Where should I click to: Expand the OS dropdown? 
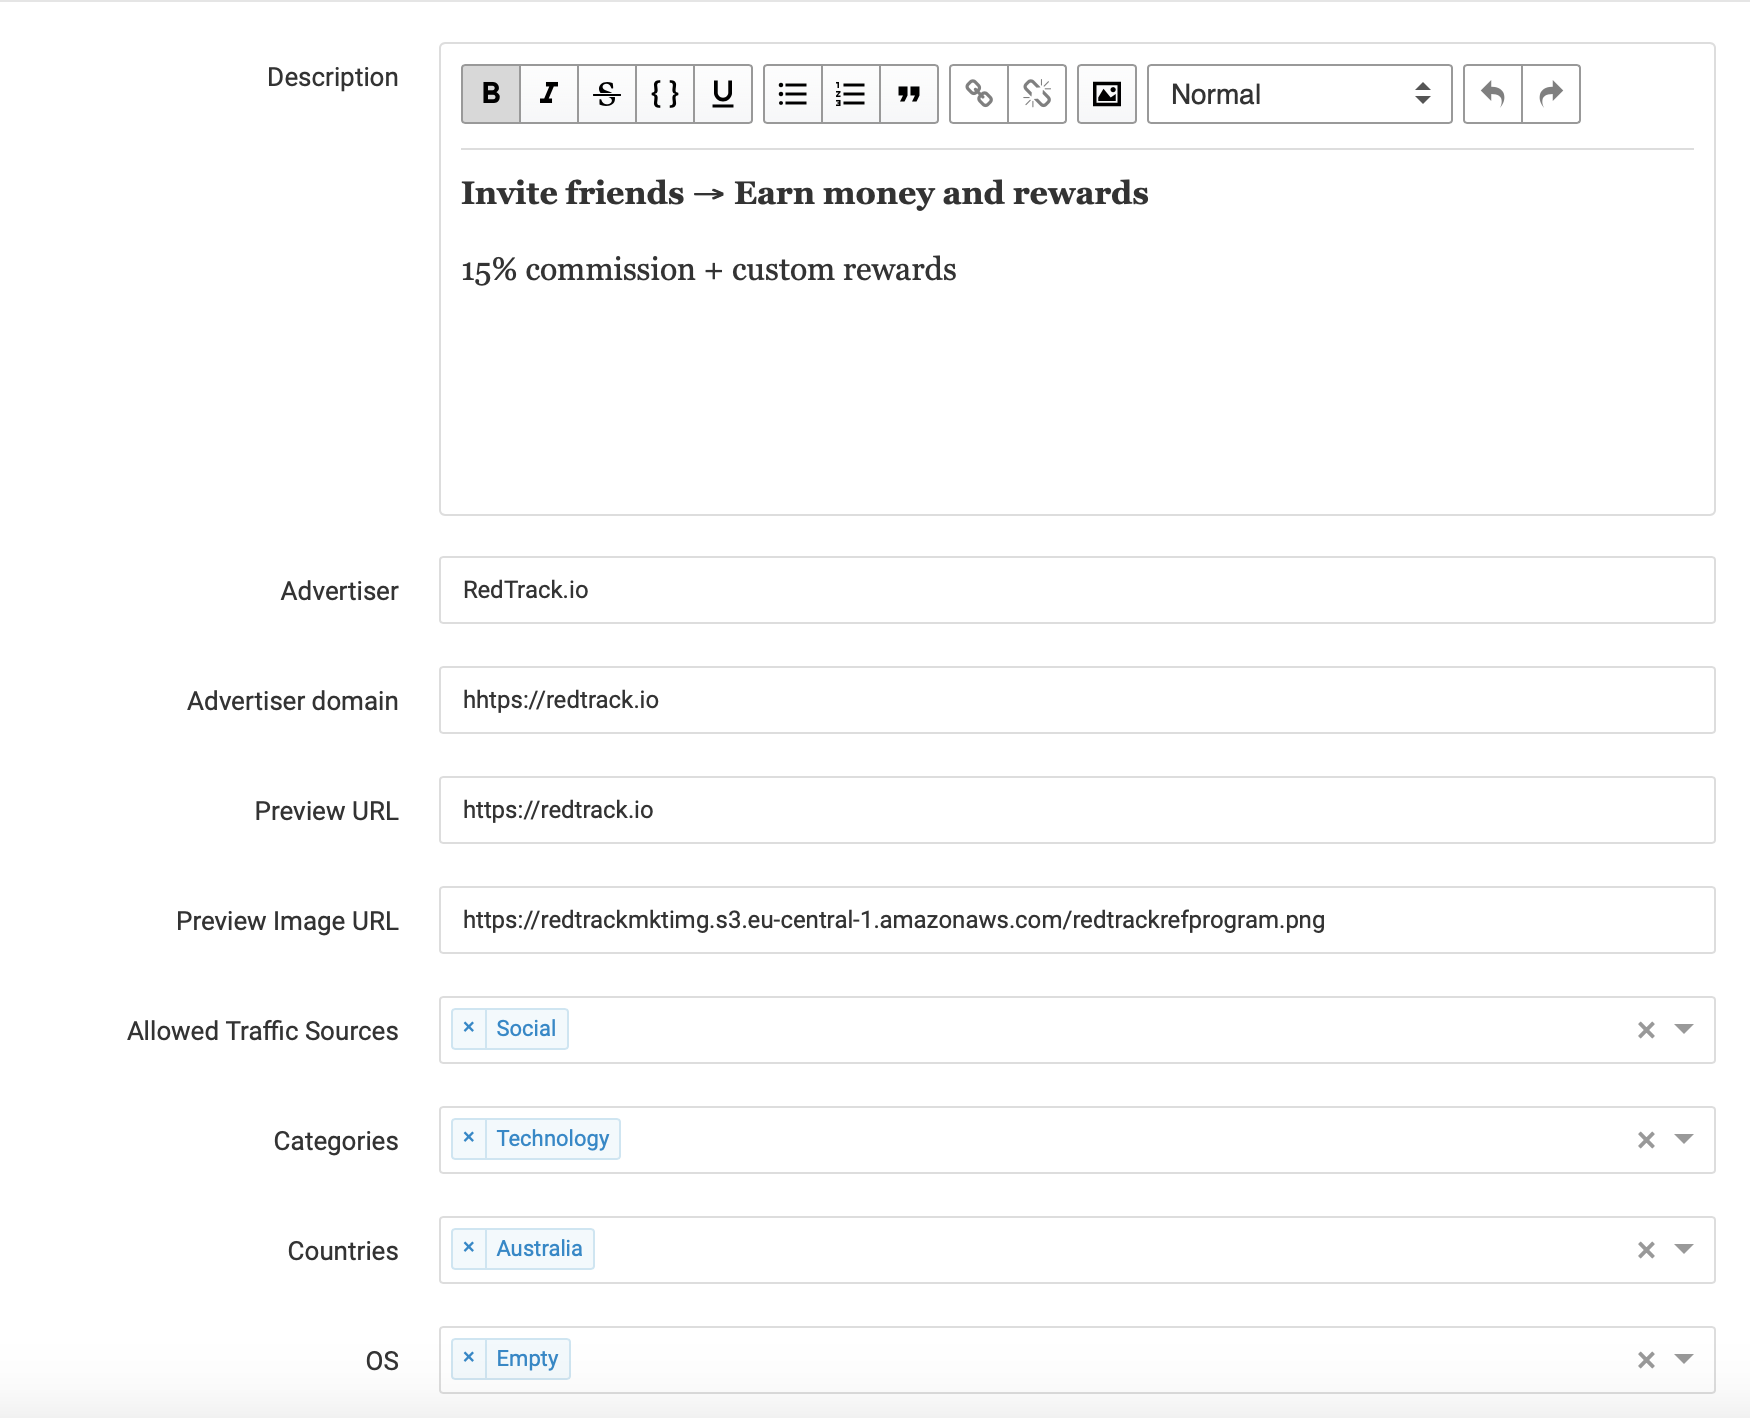1684,1359
